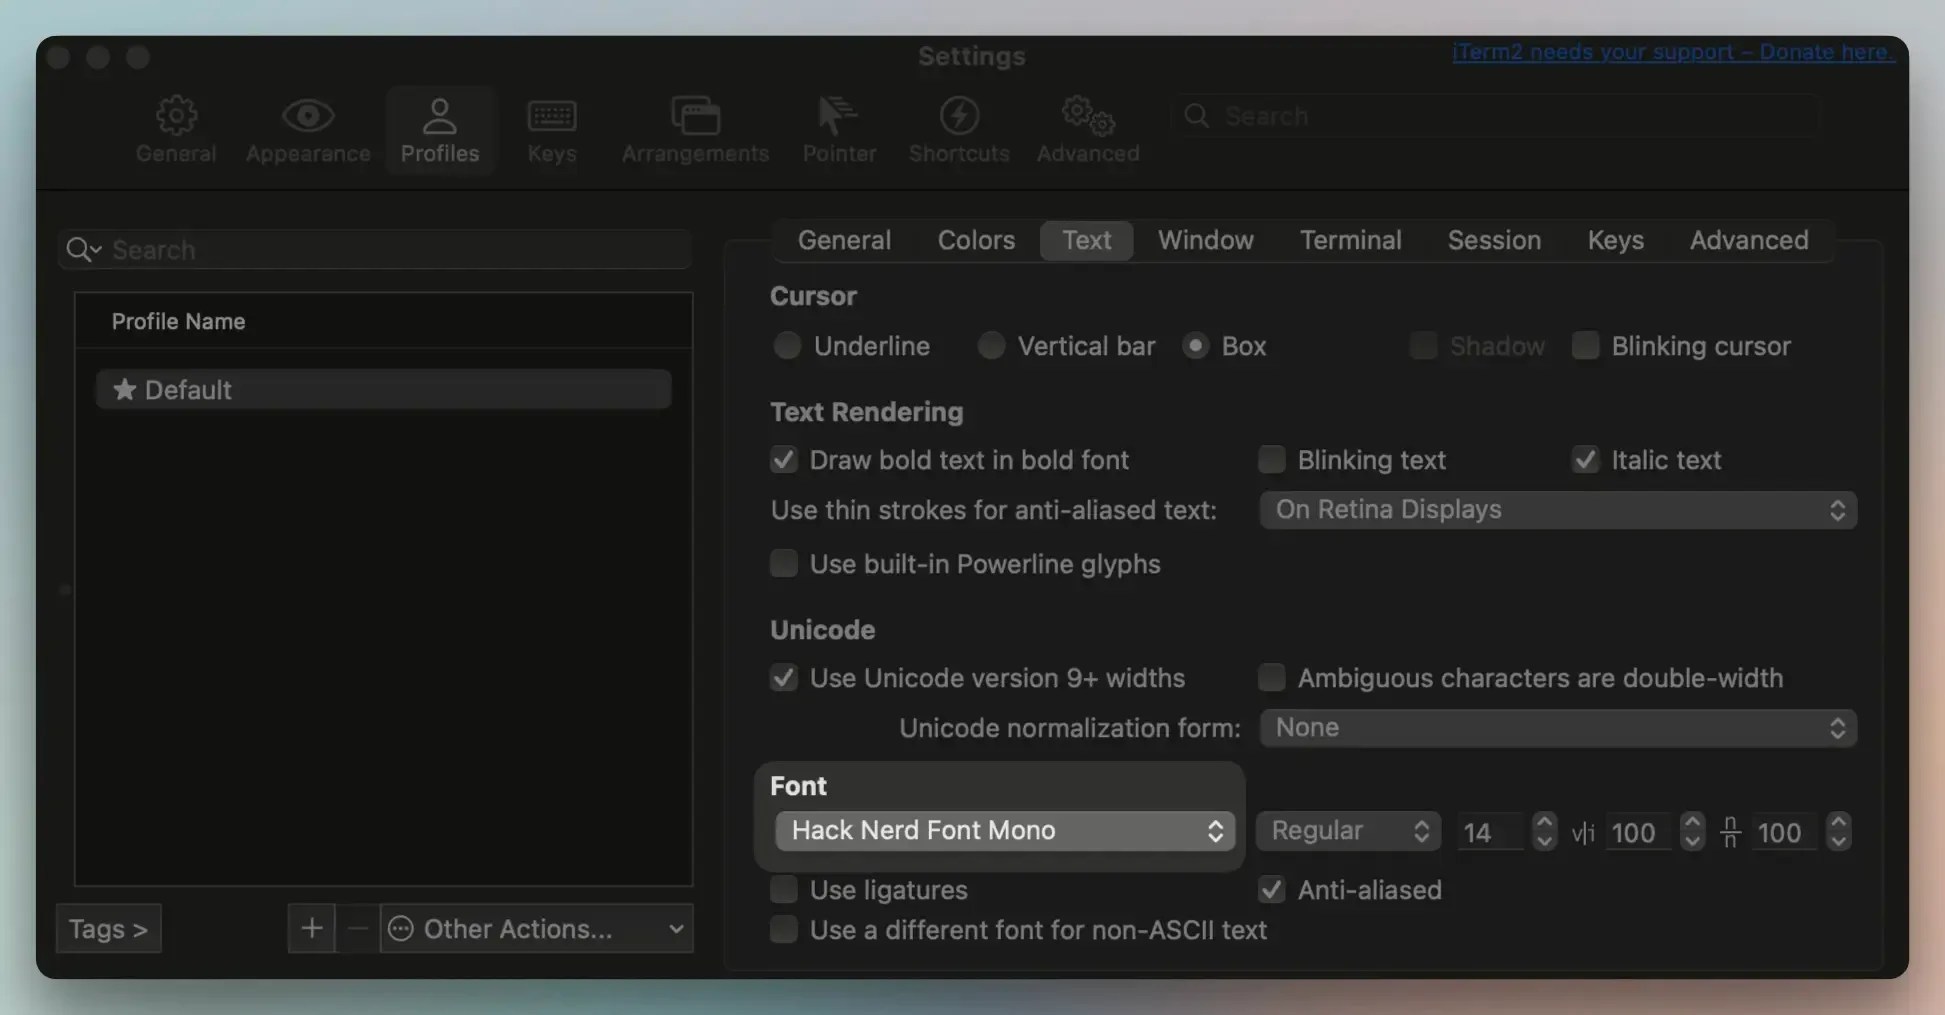This screenshot has width=1945, height=1015.
Task: Open the On Retina Displays dropdown
Action: (x=1556, y=509)
